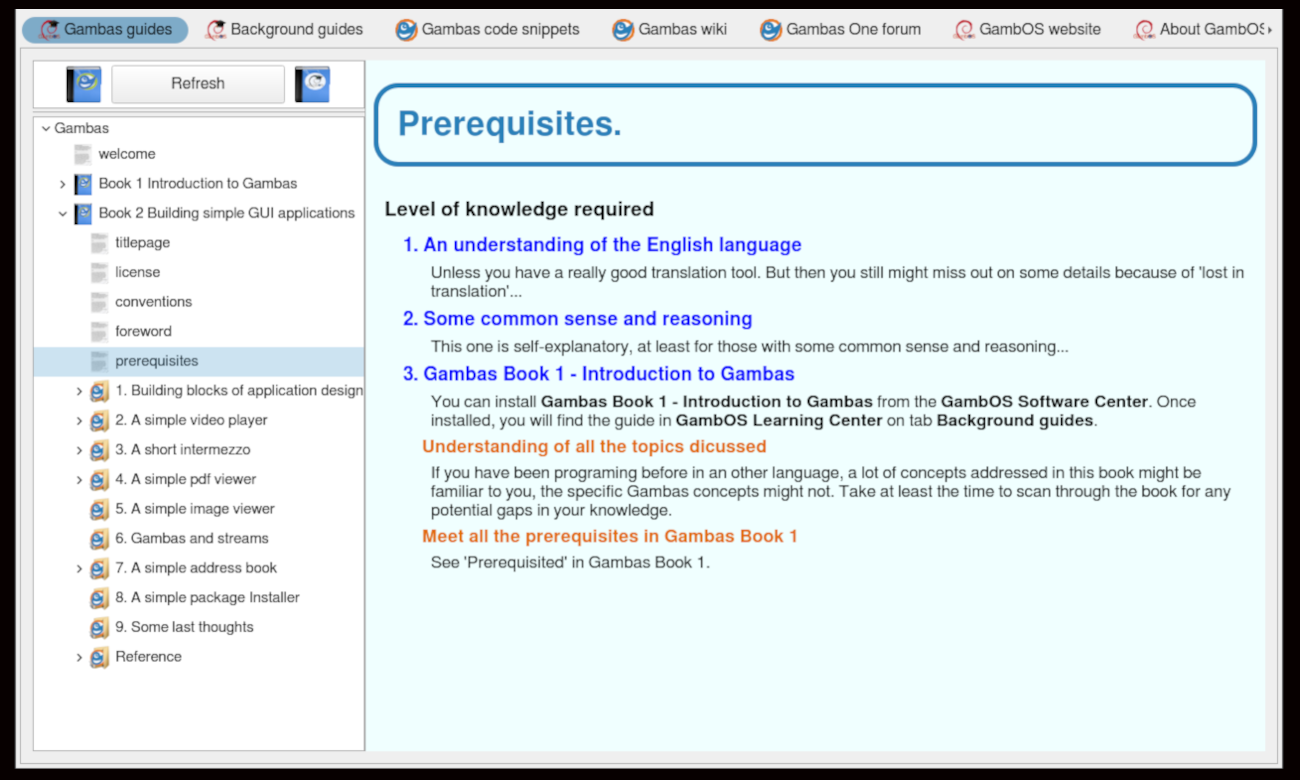The width and height of the screenshot is (1300, 780).
Task: Click the icon beside A simple video player
Action: [99, 420]
